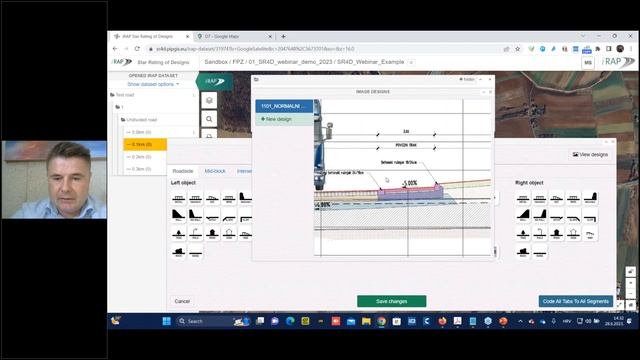The width and height of the screenshot is (640, 360).
Task: Select the left object aggressive cliff-face icon
Action: point(245,198)
